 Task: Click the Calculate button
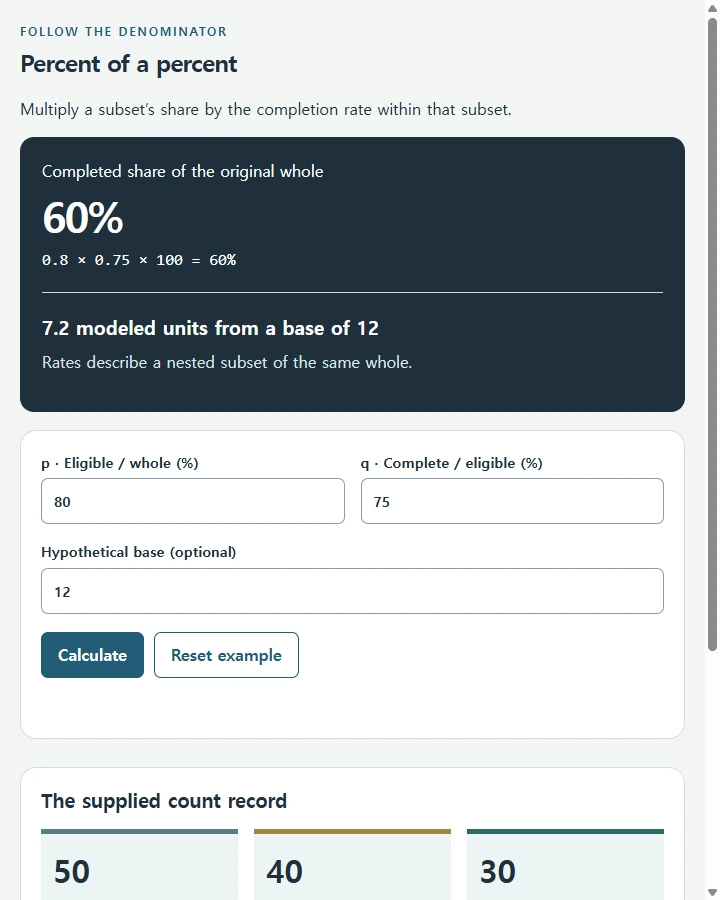click(x=92, y=655)
